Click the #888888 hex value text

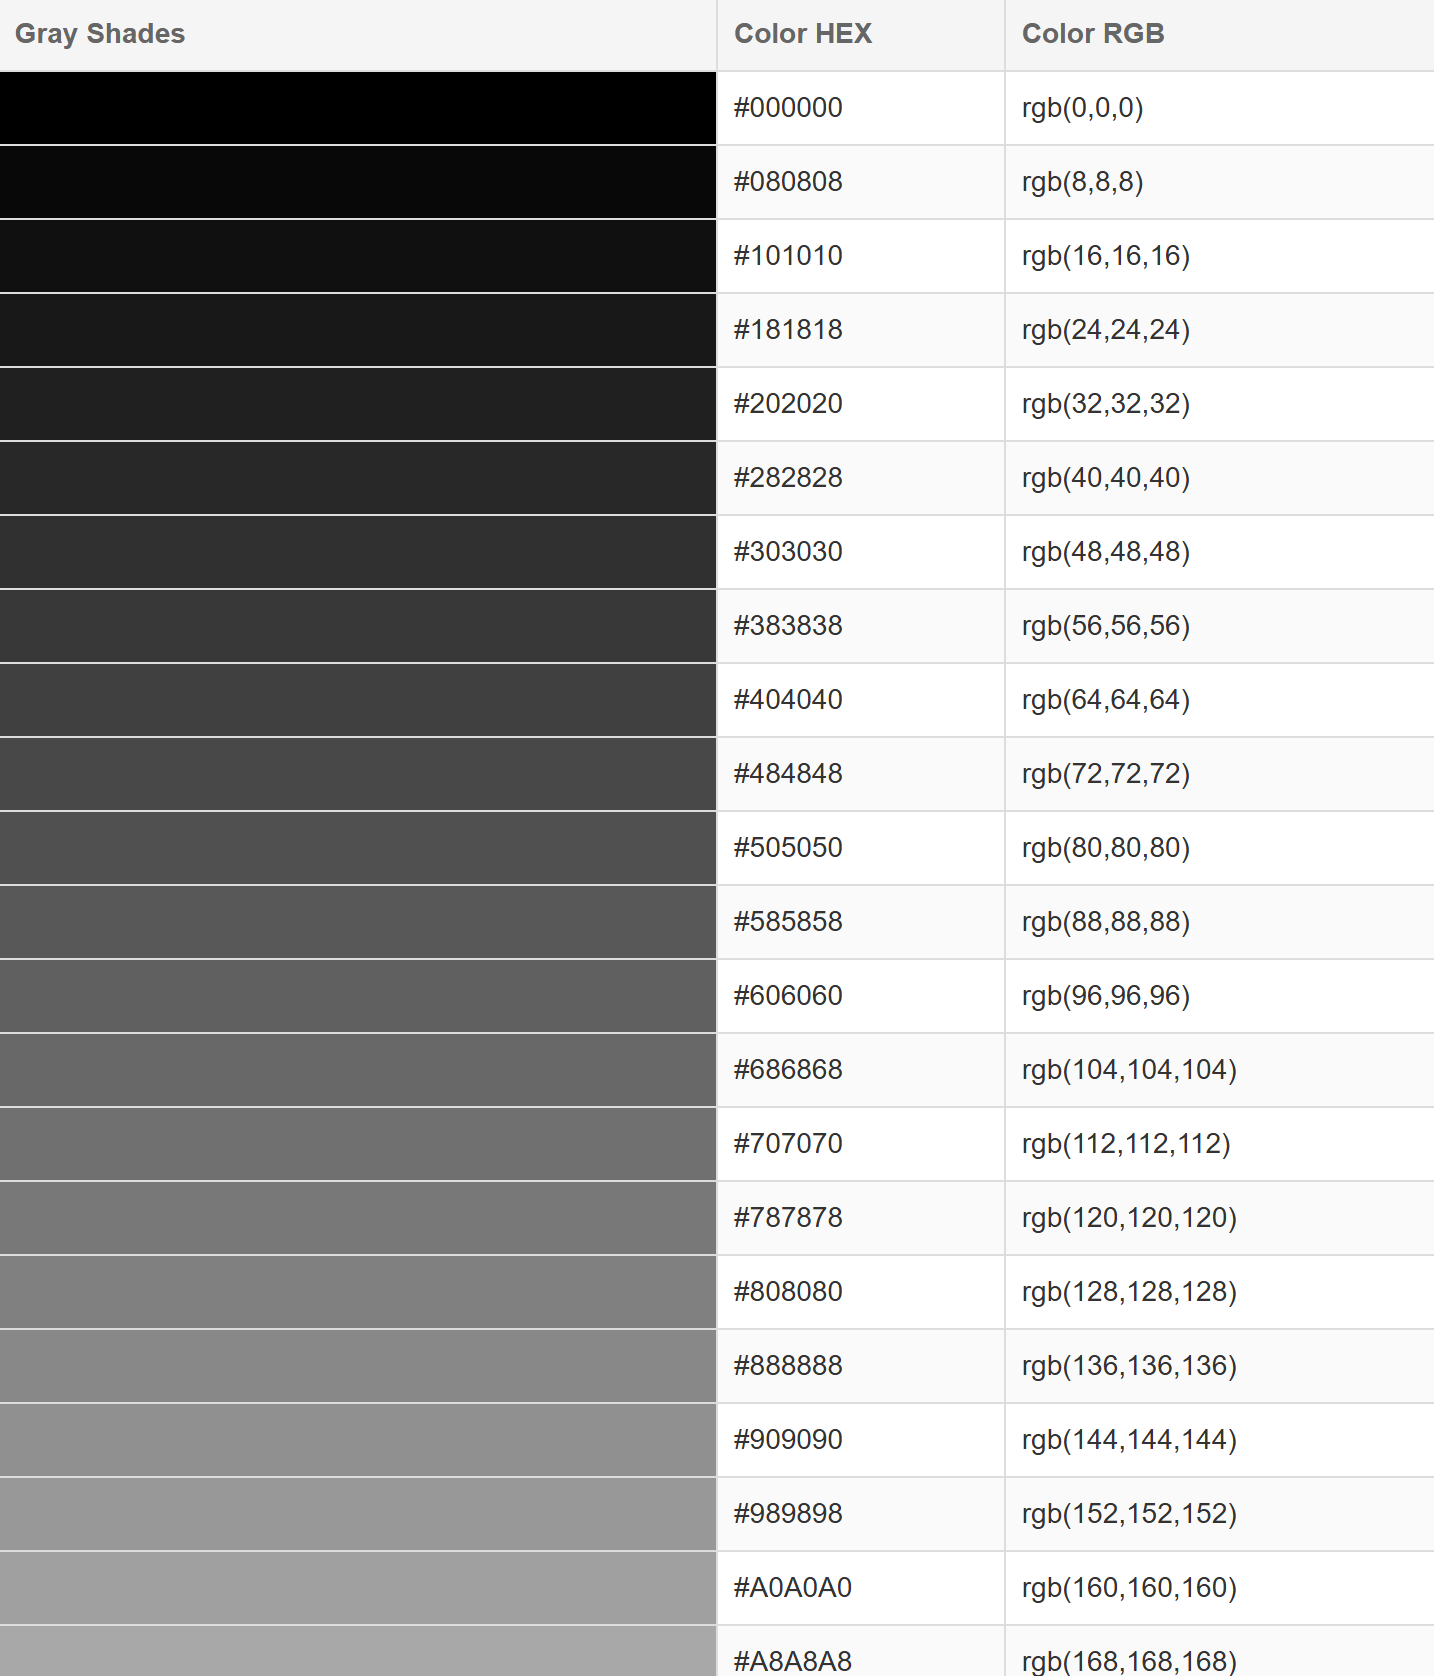coord(788,1366)
